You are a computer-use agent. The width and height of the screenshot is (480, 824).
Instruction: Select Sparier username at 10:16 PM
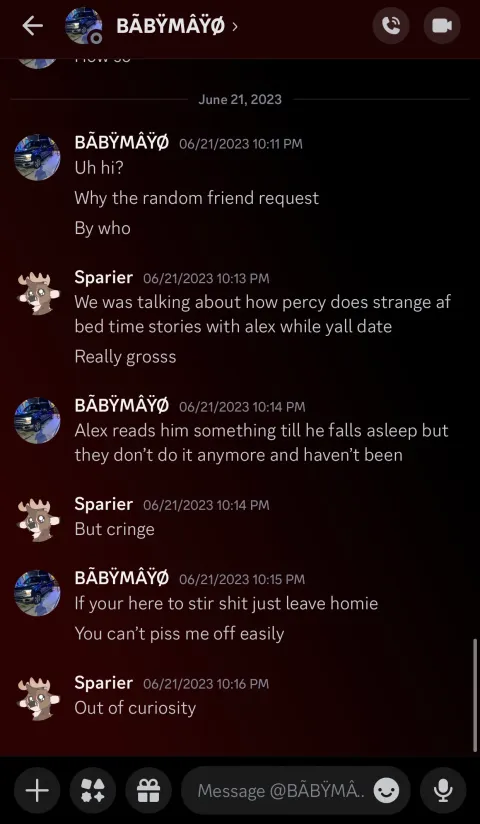tap(104, 683)
